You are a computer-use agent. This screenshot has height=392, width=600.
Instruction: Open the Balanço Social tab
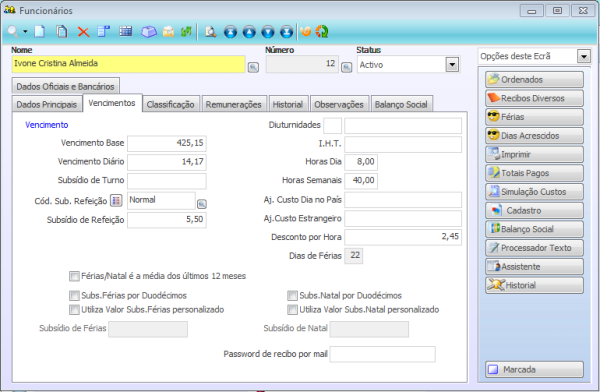pyautogui.click(x=401, y=104)
